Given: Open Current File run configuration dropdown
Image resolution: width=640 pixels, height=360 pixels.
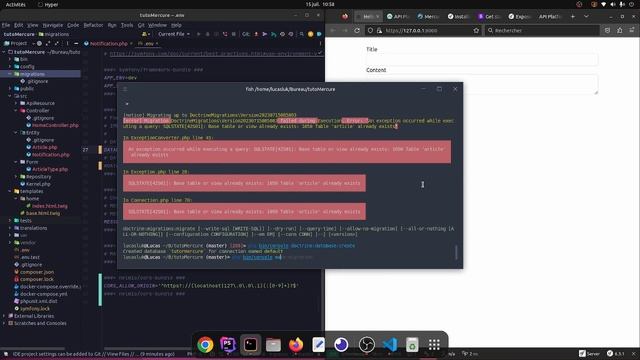Looking at the screenshot, I should point(174,34).
